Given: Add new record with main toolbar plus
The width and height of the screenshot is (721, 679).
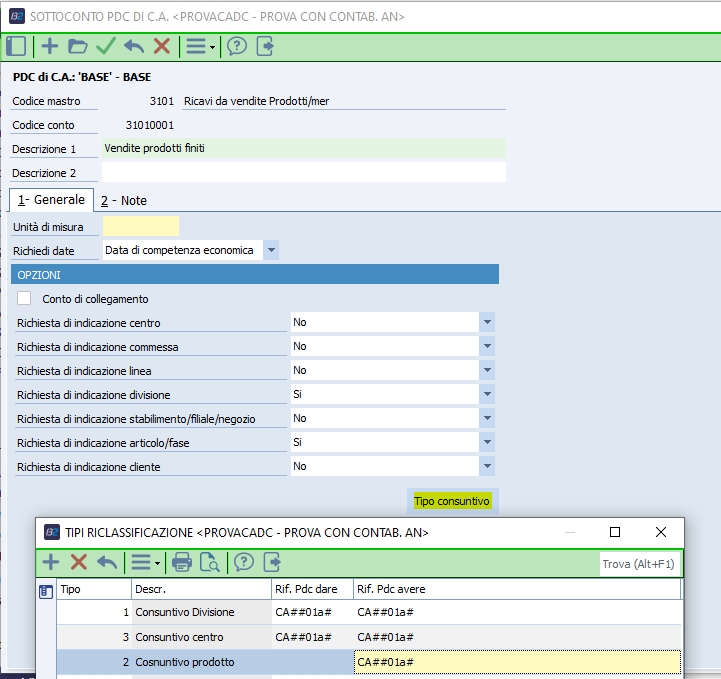Looking at the screenshot, I should 50,46.
